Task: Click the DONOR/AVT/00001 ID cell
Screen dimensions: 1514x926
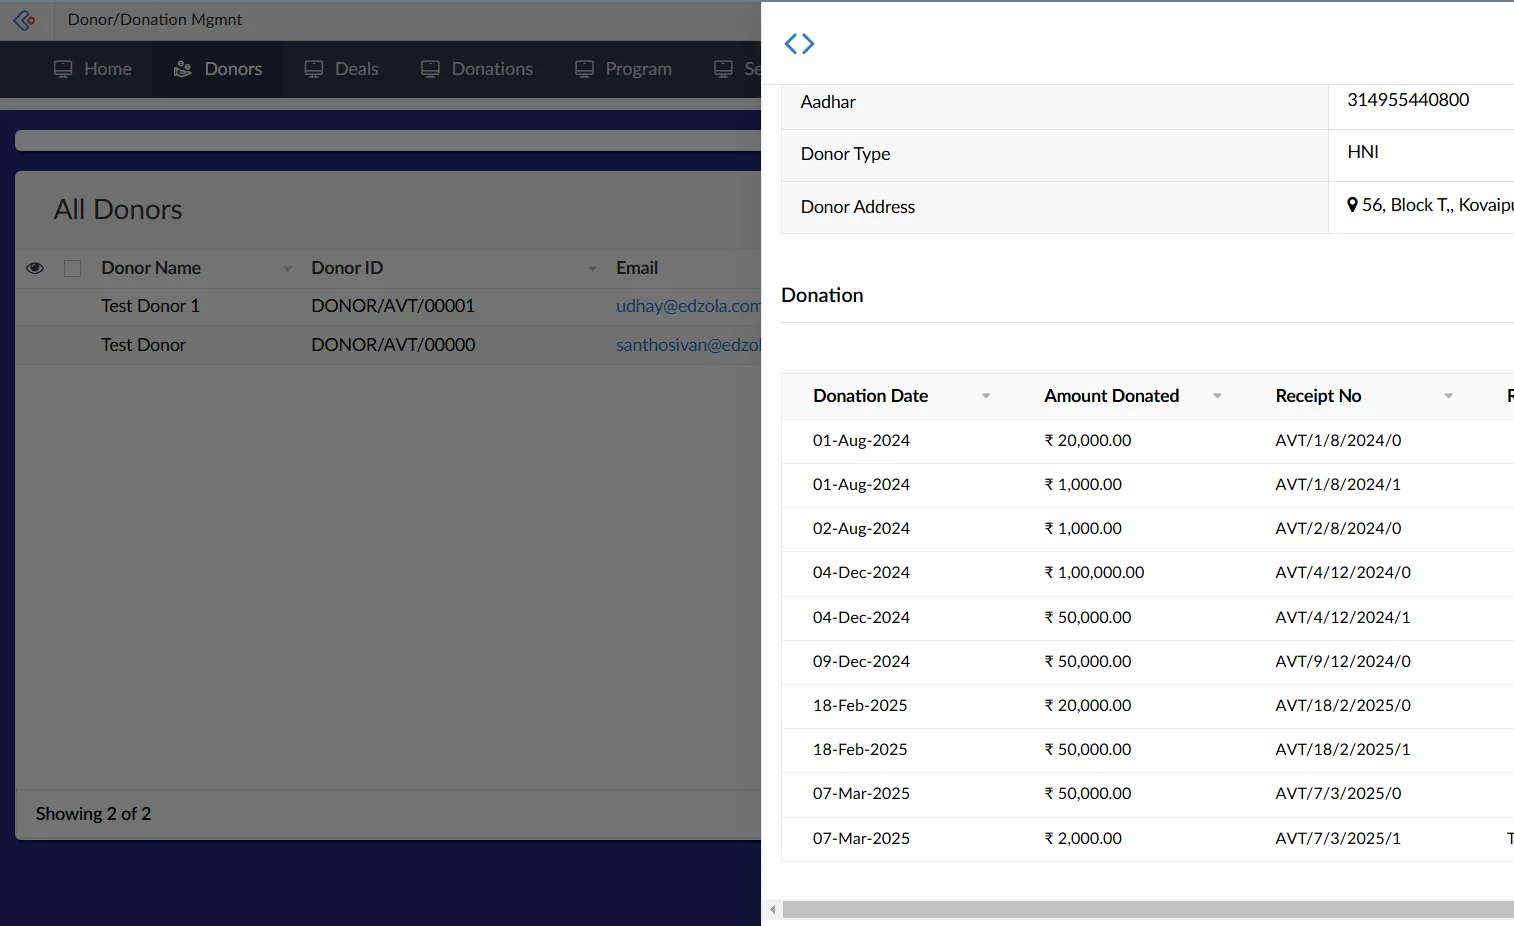Action: (x=393, y=306)
